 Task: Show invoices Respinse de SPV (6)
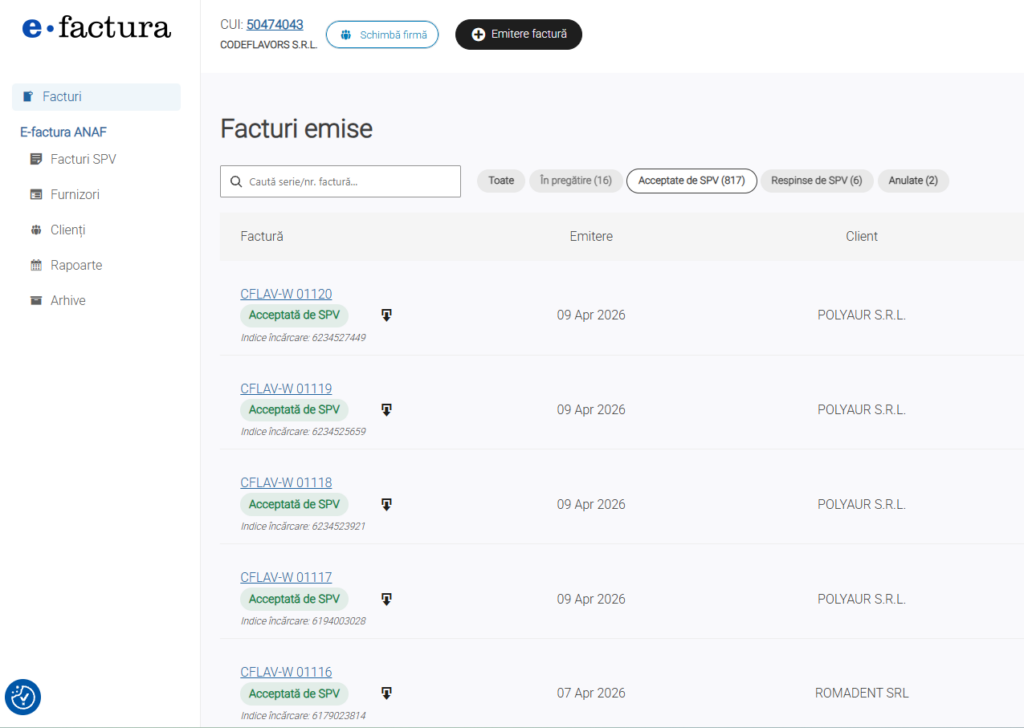[816, 181]
